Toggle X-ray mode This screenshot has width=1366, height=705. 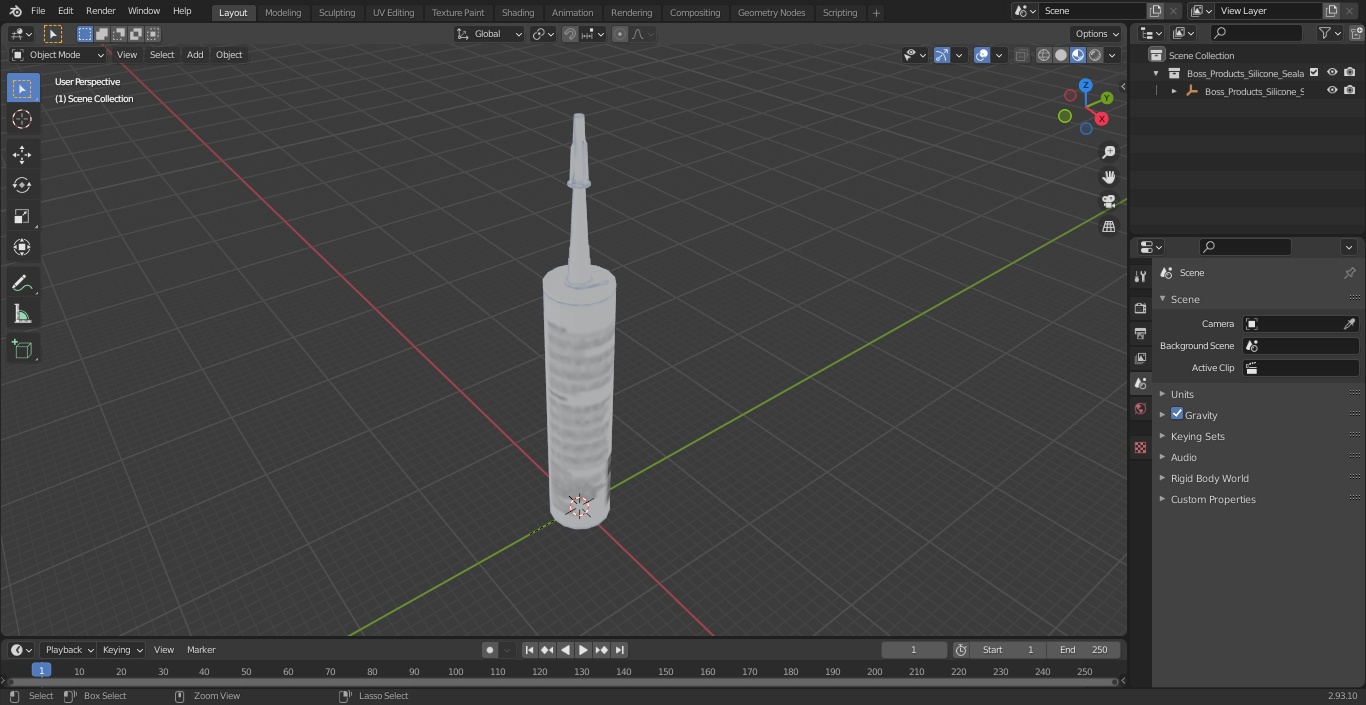tap(1021, 55)
